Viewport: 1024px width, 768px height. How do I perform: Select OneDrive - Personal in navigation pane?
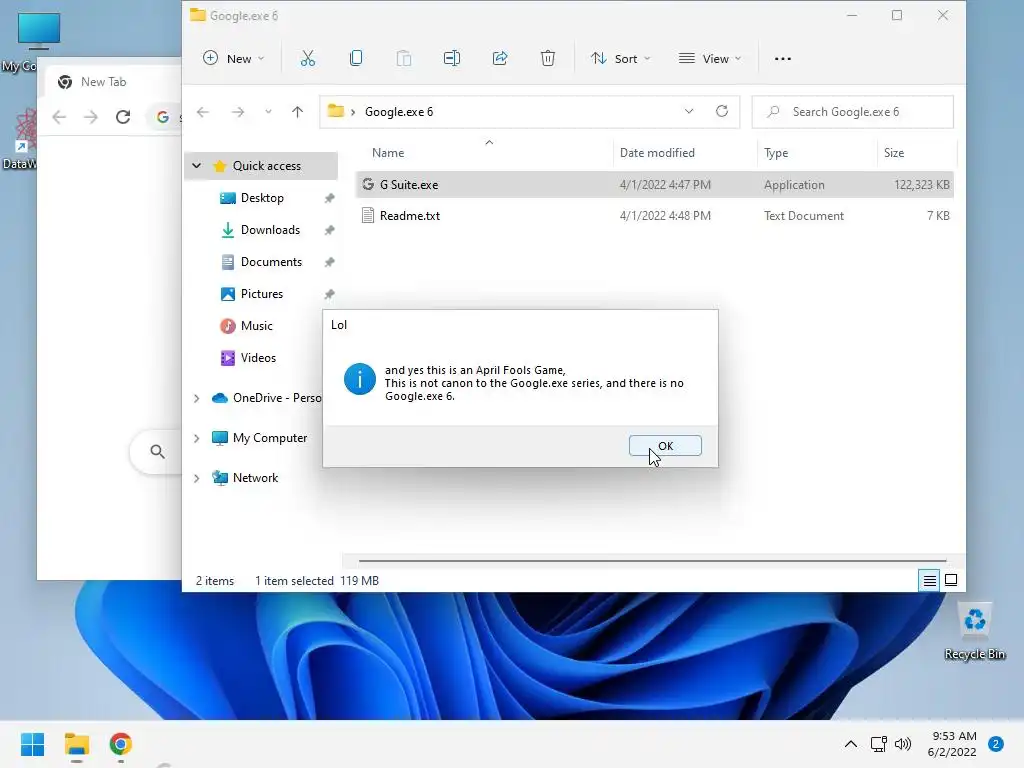[x=268, y=398]
